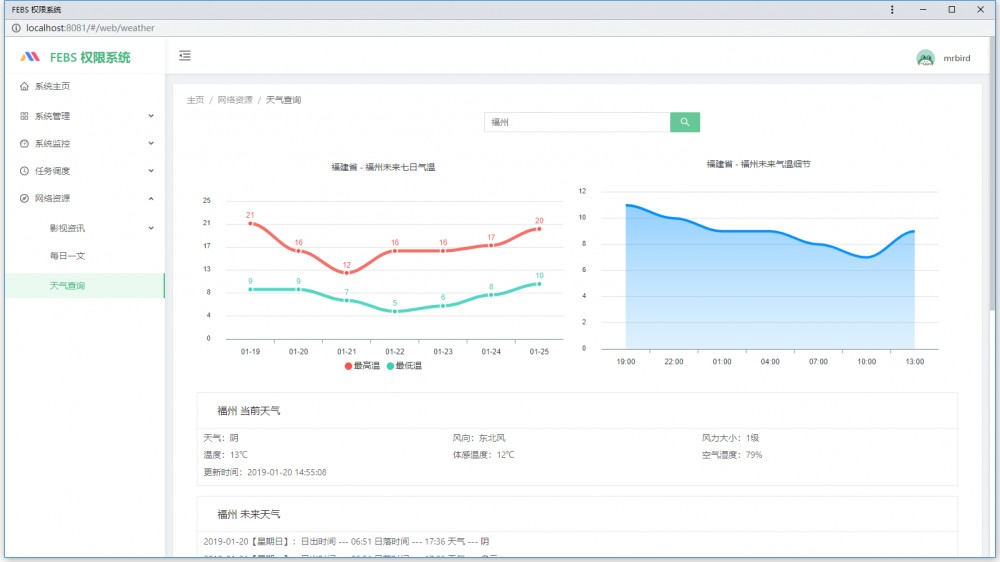
Task: Click the compass icon beside 网络资源
Action: pyautogui.click(x=24, y=198)
